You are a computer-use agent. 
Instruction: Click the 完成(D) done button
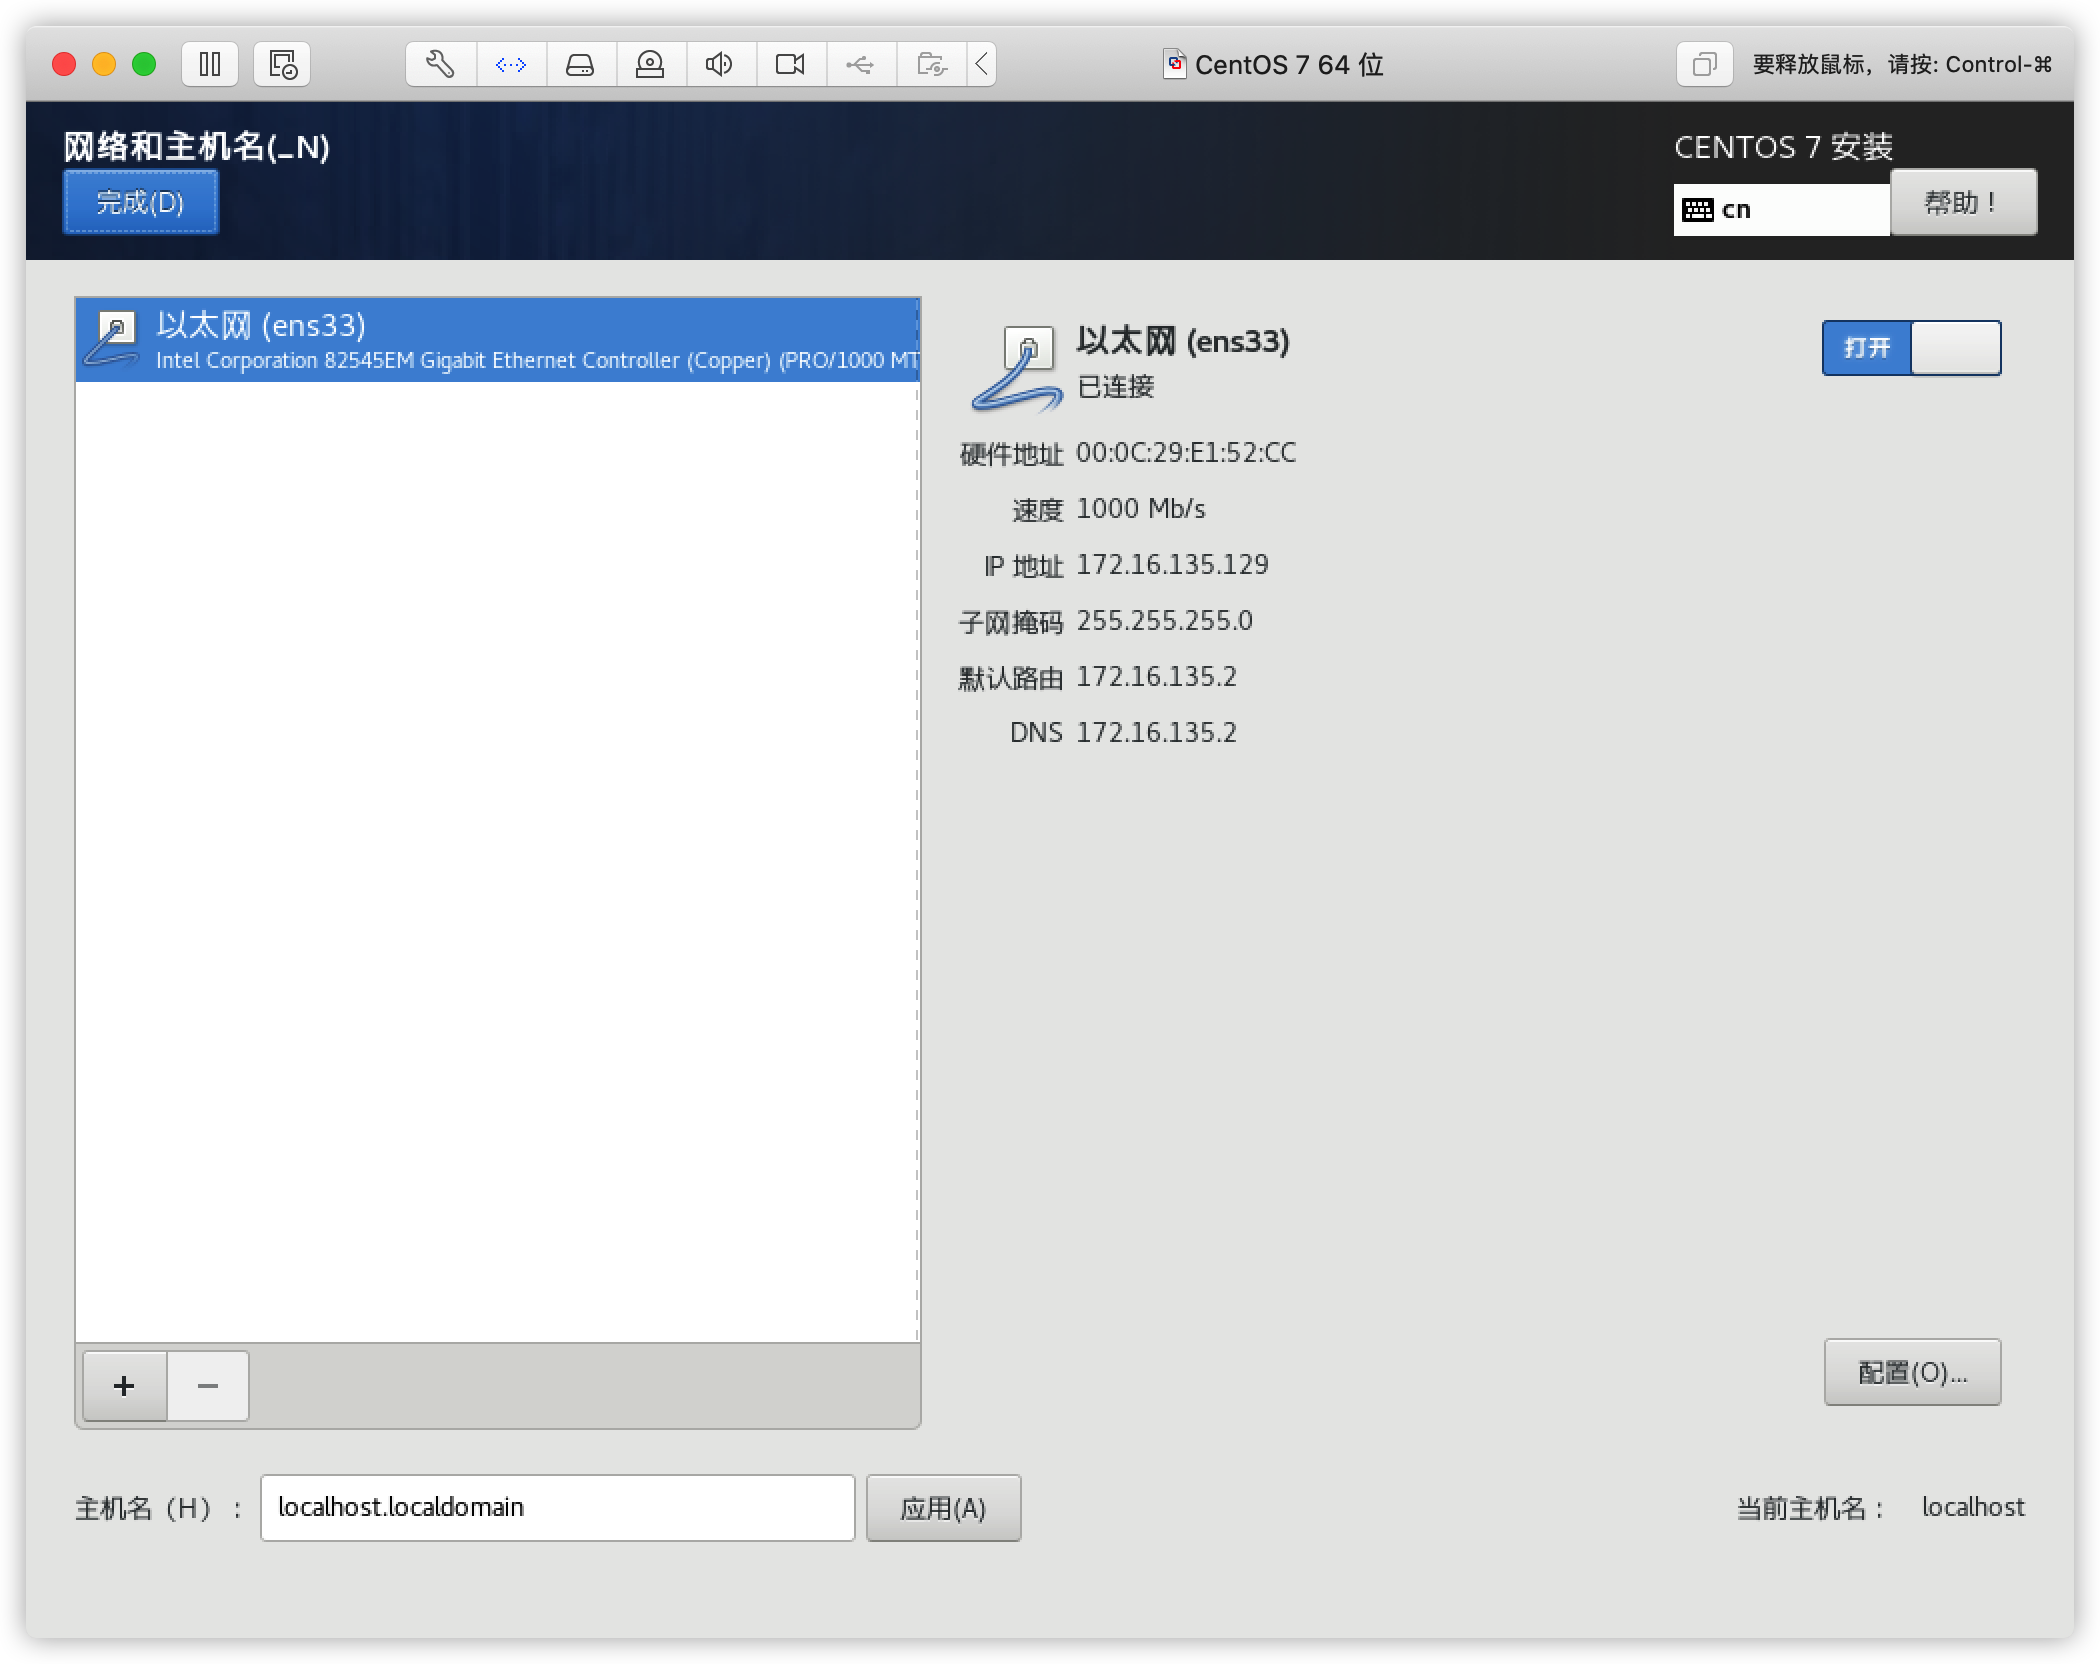[x=140, y=202]
